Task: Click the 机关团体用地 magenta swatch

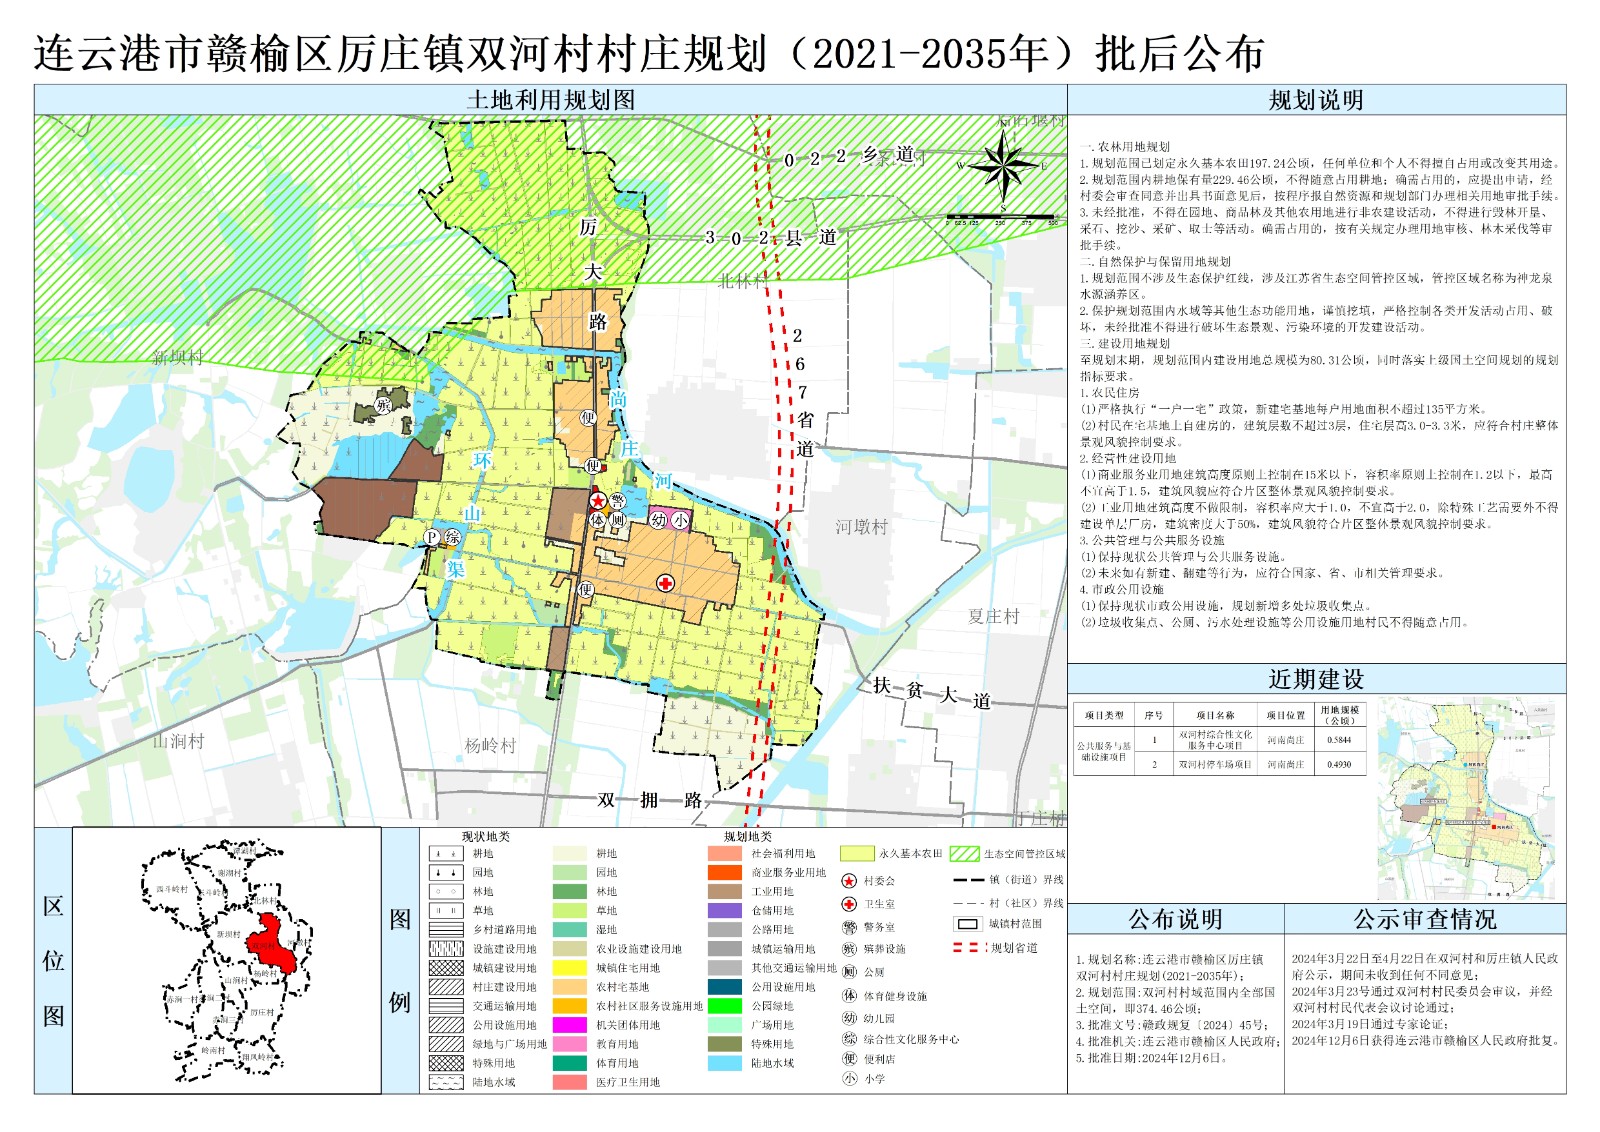Action: tap(570, 1025)
